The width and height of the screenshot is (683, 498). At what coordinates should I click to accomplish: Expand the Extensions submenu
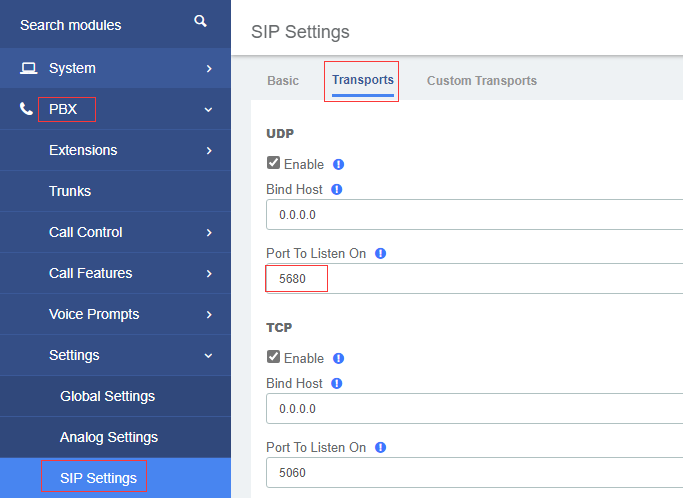[x=209, y=150]
